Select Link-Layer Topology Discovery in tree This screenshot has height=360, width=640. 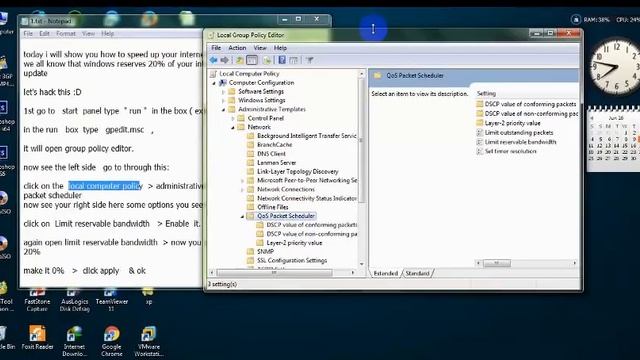(x=293, y=171)
